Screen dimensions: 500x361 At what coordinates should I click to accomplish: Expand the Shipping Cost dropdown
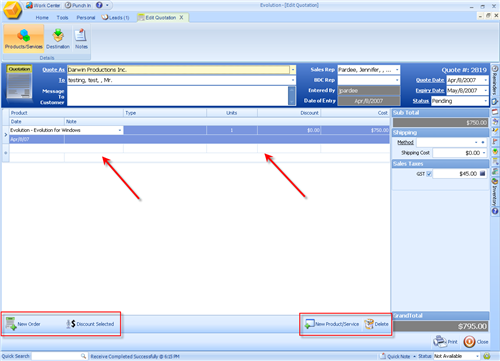coord(484,153)
